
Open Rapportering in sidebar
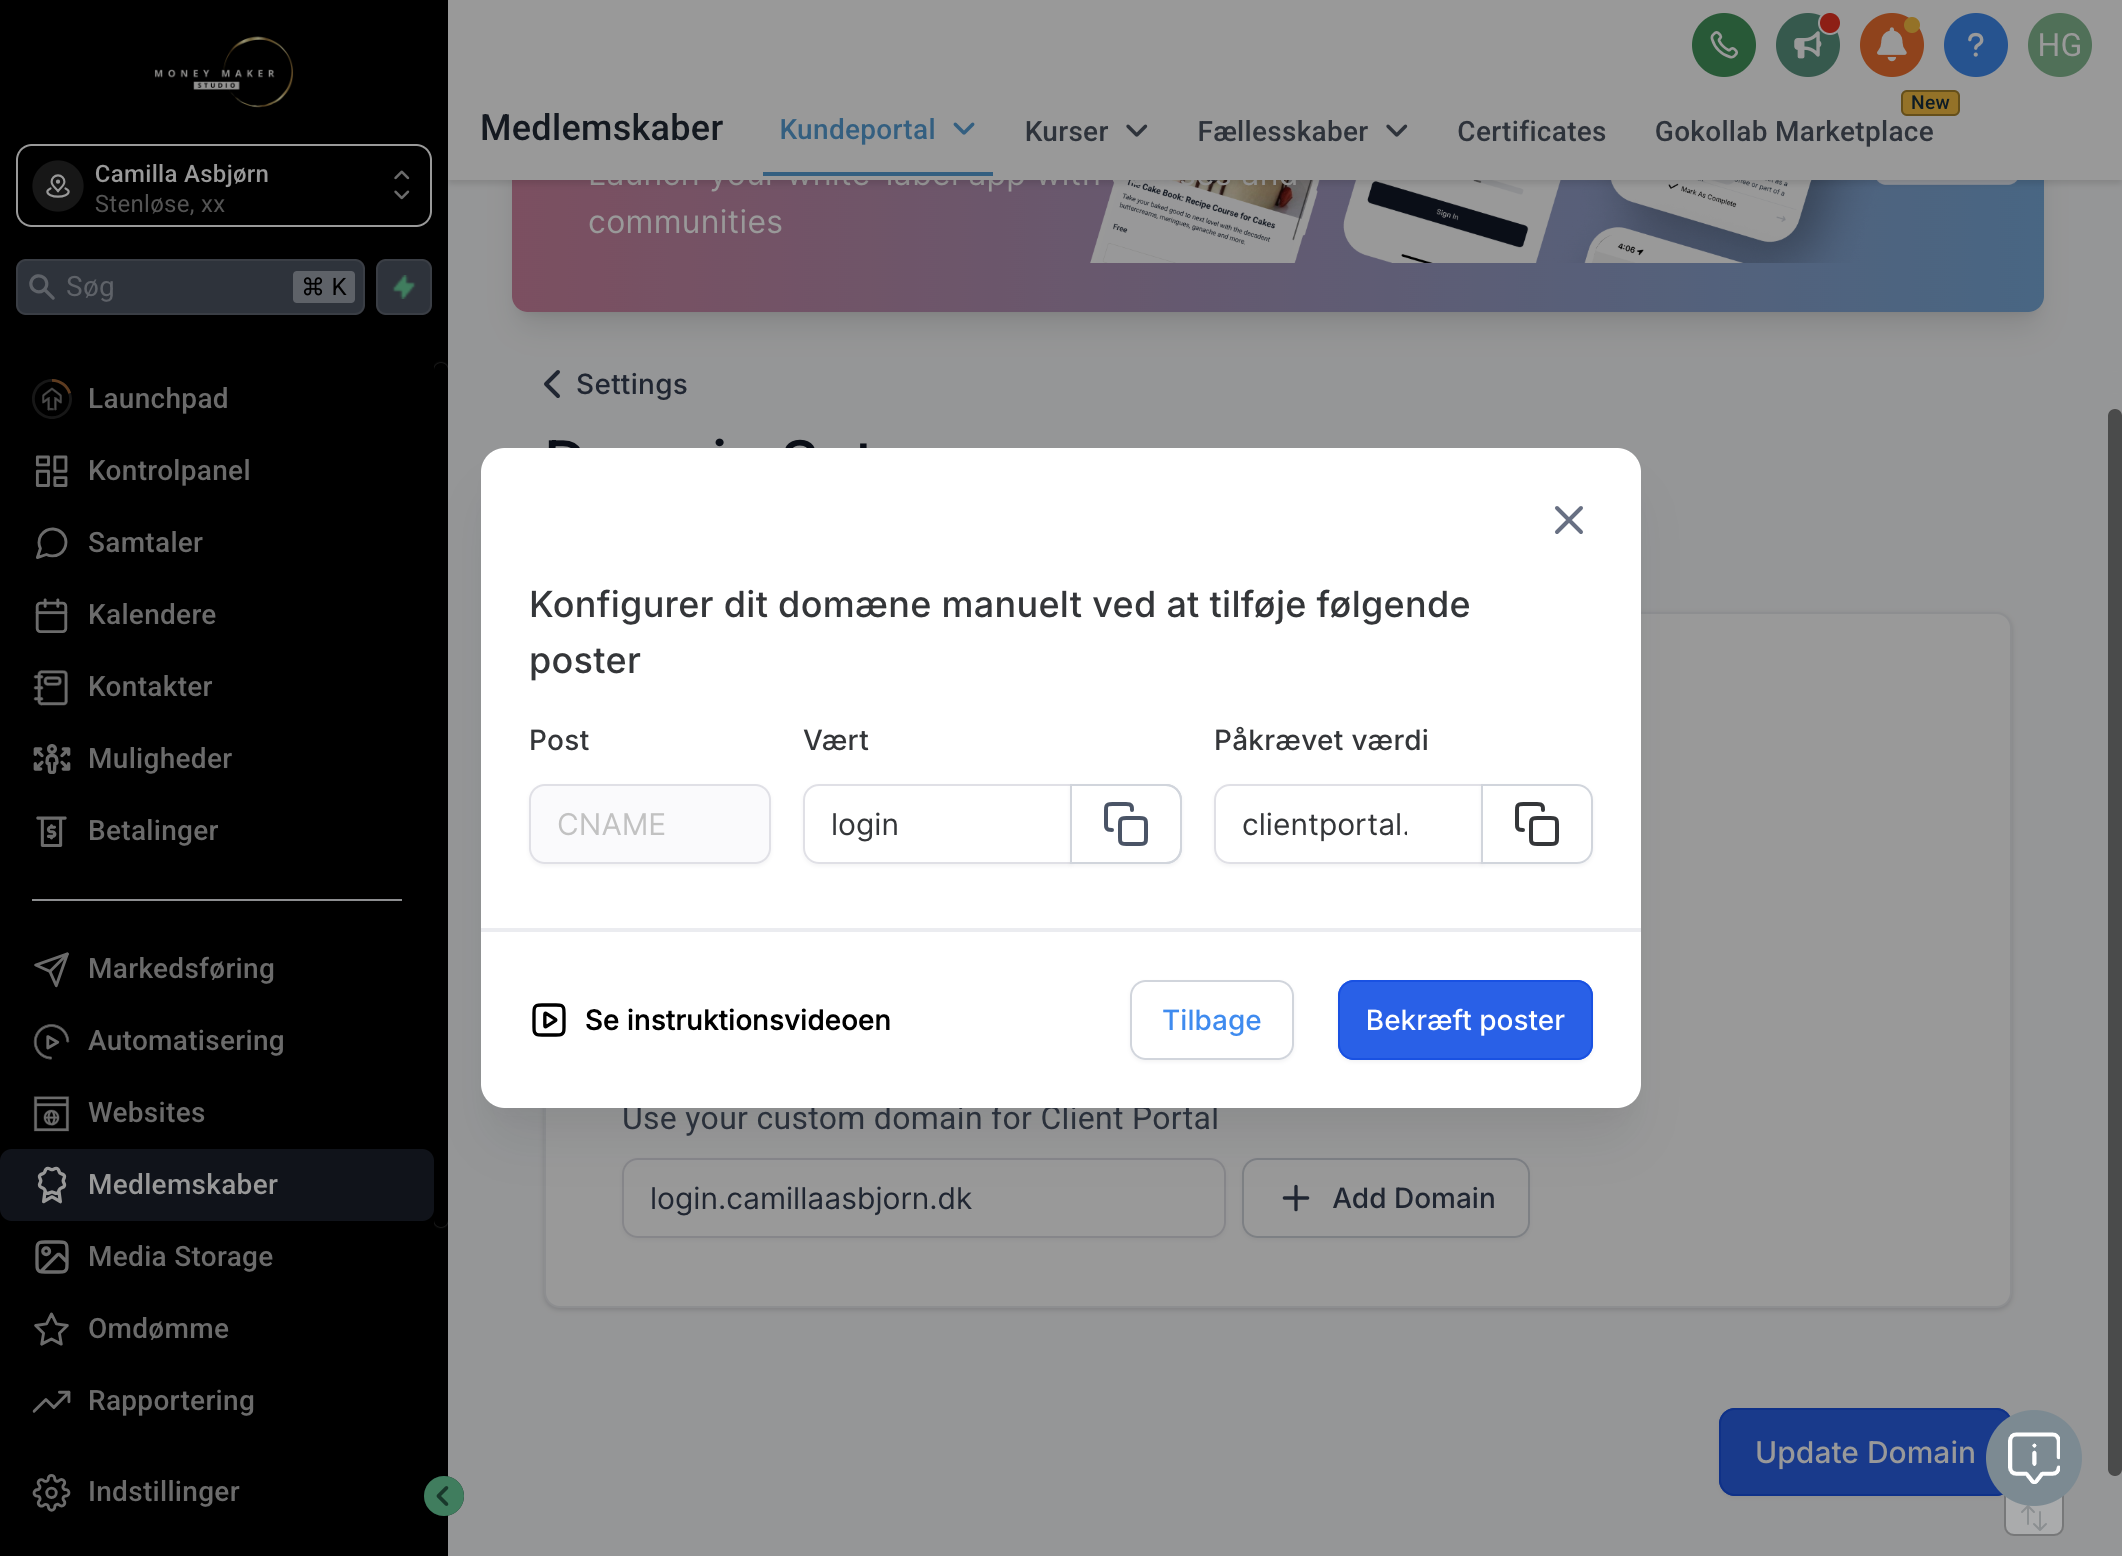coord(217,1400)
